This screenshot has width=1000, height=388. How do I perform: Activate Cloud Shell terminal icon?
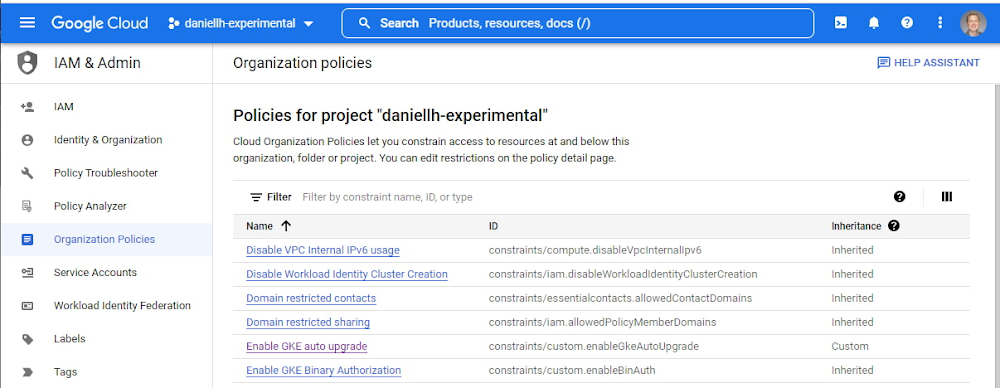pyautogui.click(x=841, y=24)
